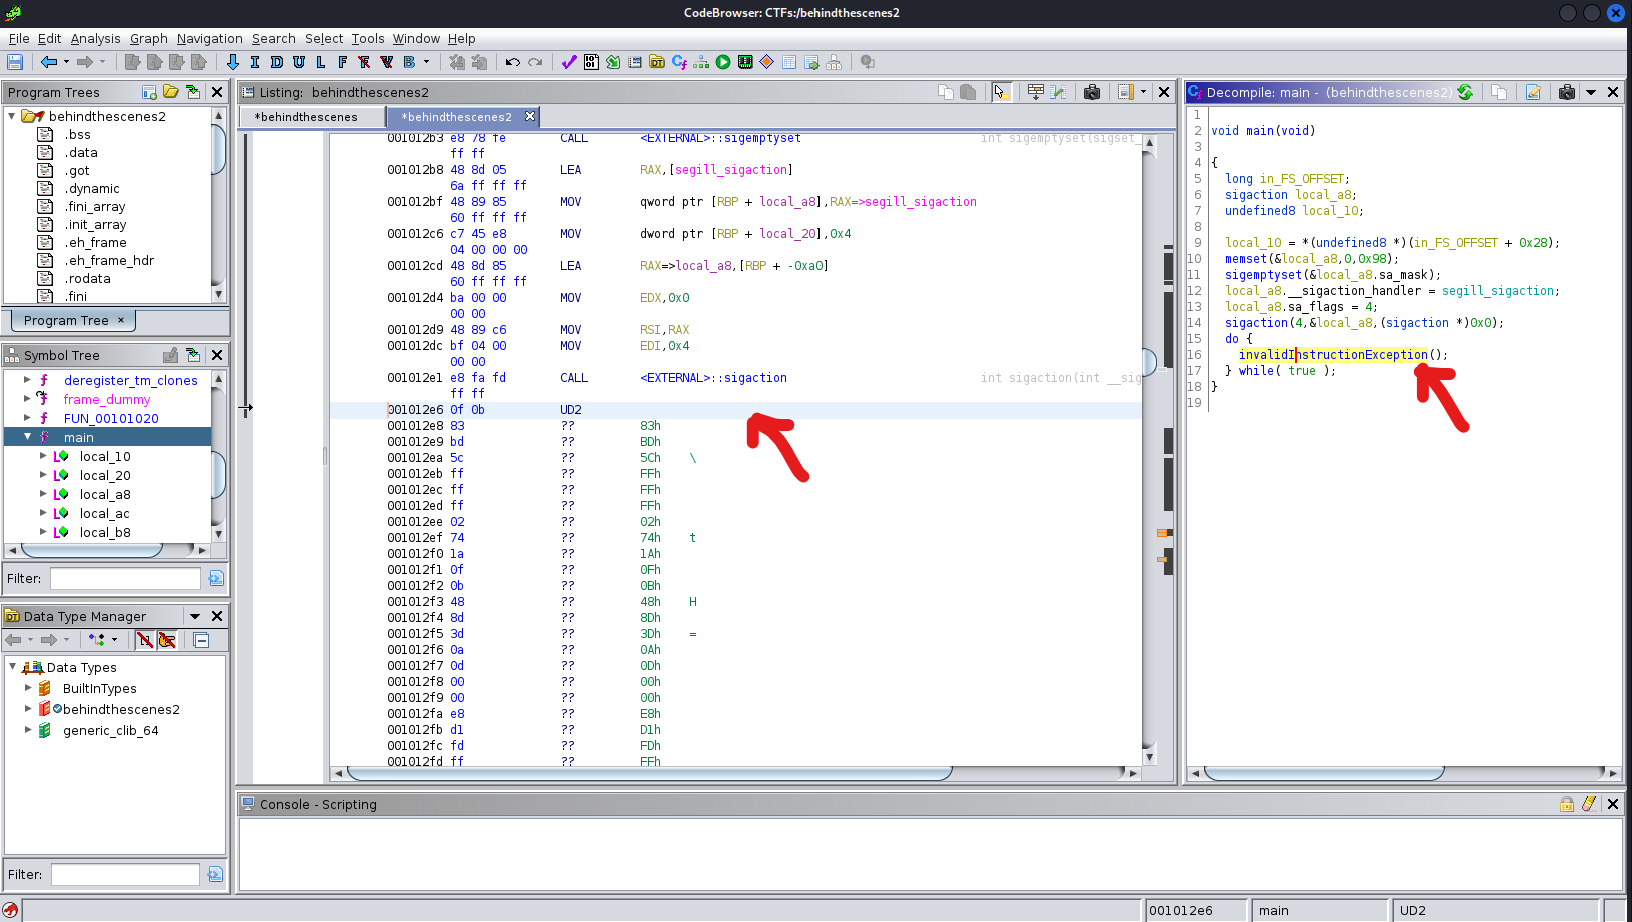Viewport: 1632px width, 922px height.
Task: Close the *behindthescenes2 listing tab
Action: pyautogui.click(x=530, y=117)
